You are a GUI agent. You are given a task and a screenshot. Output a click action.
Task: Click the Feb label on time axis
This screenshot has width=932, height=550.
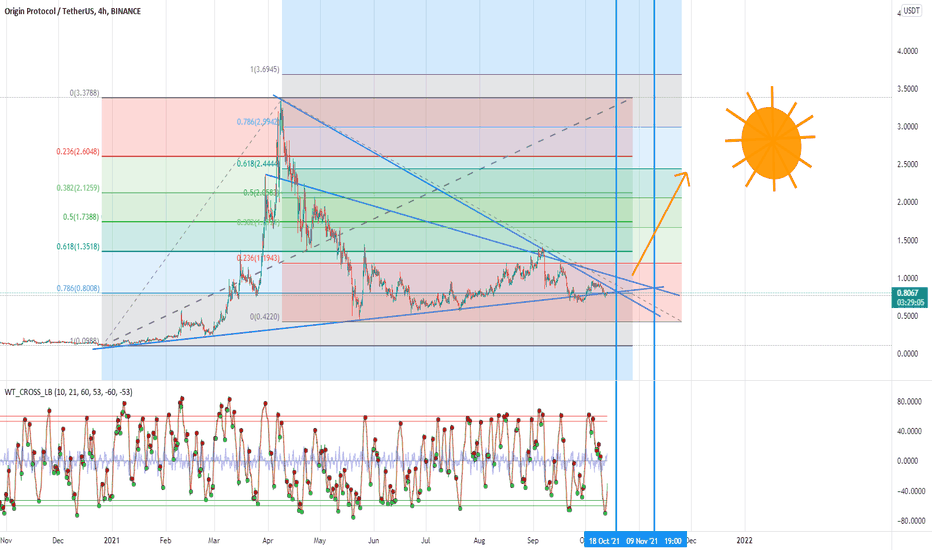coord(165,540)
